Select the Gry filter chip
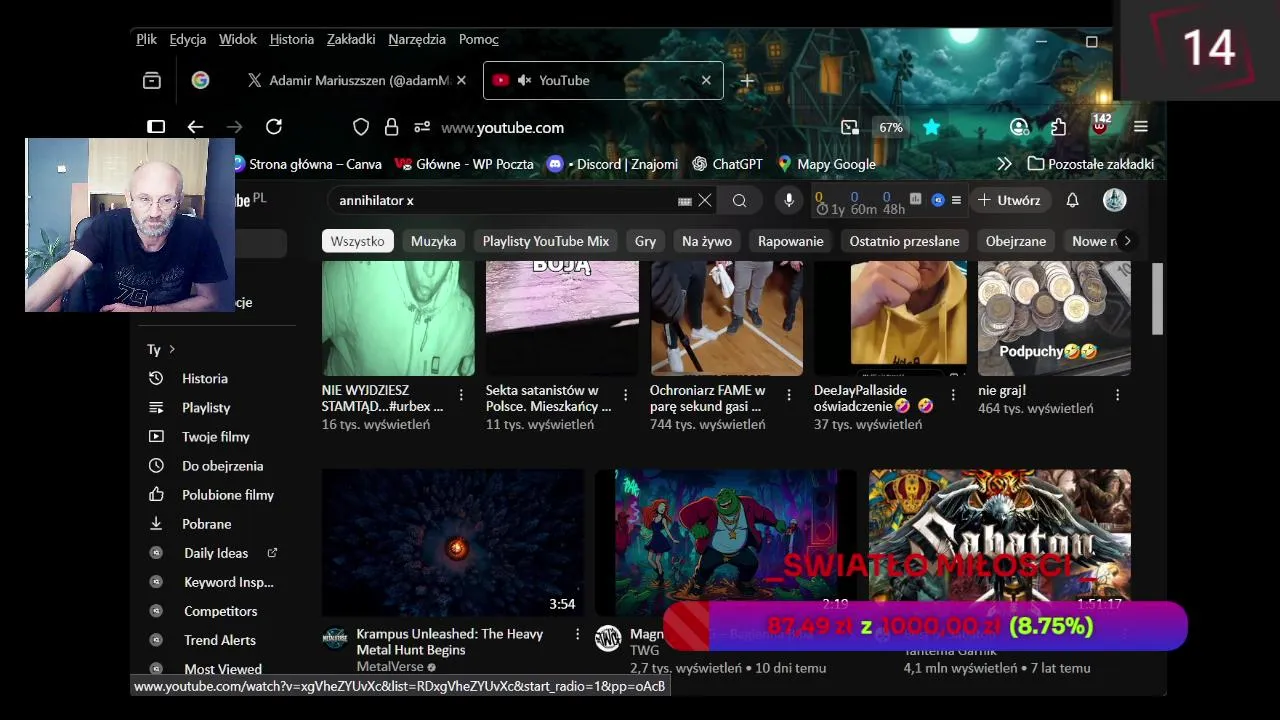The height and width of the screenshot is (720, 1280). 645,241
